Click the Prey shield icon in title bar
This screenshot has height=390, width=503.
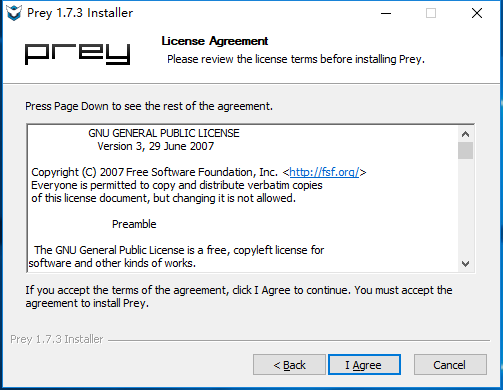(14, 13)
